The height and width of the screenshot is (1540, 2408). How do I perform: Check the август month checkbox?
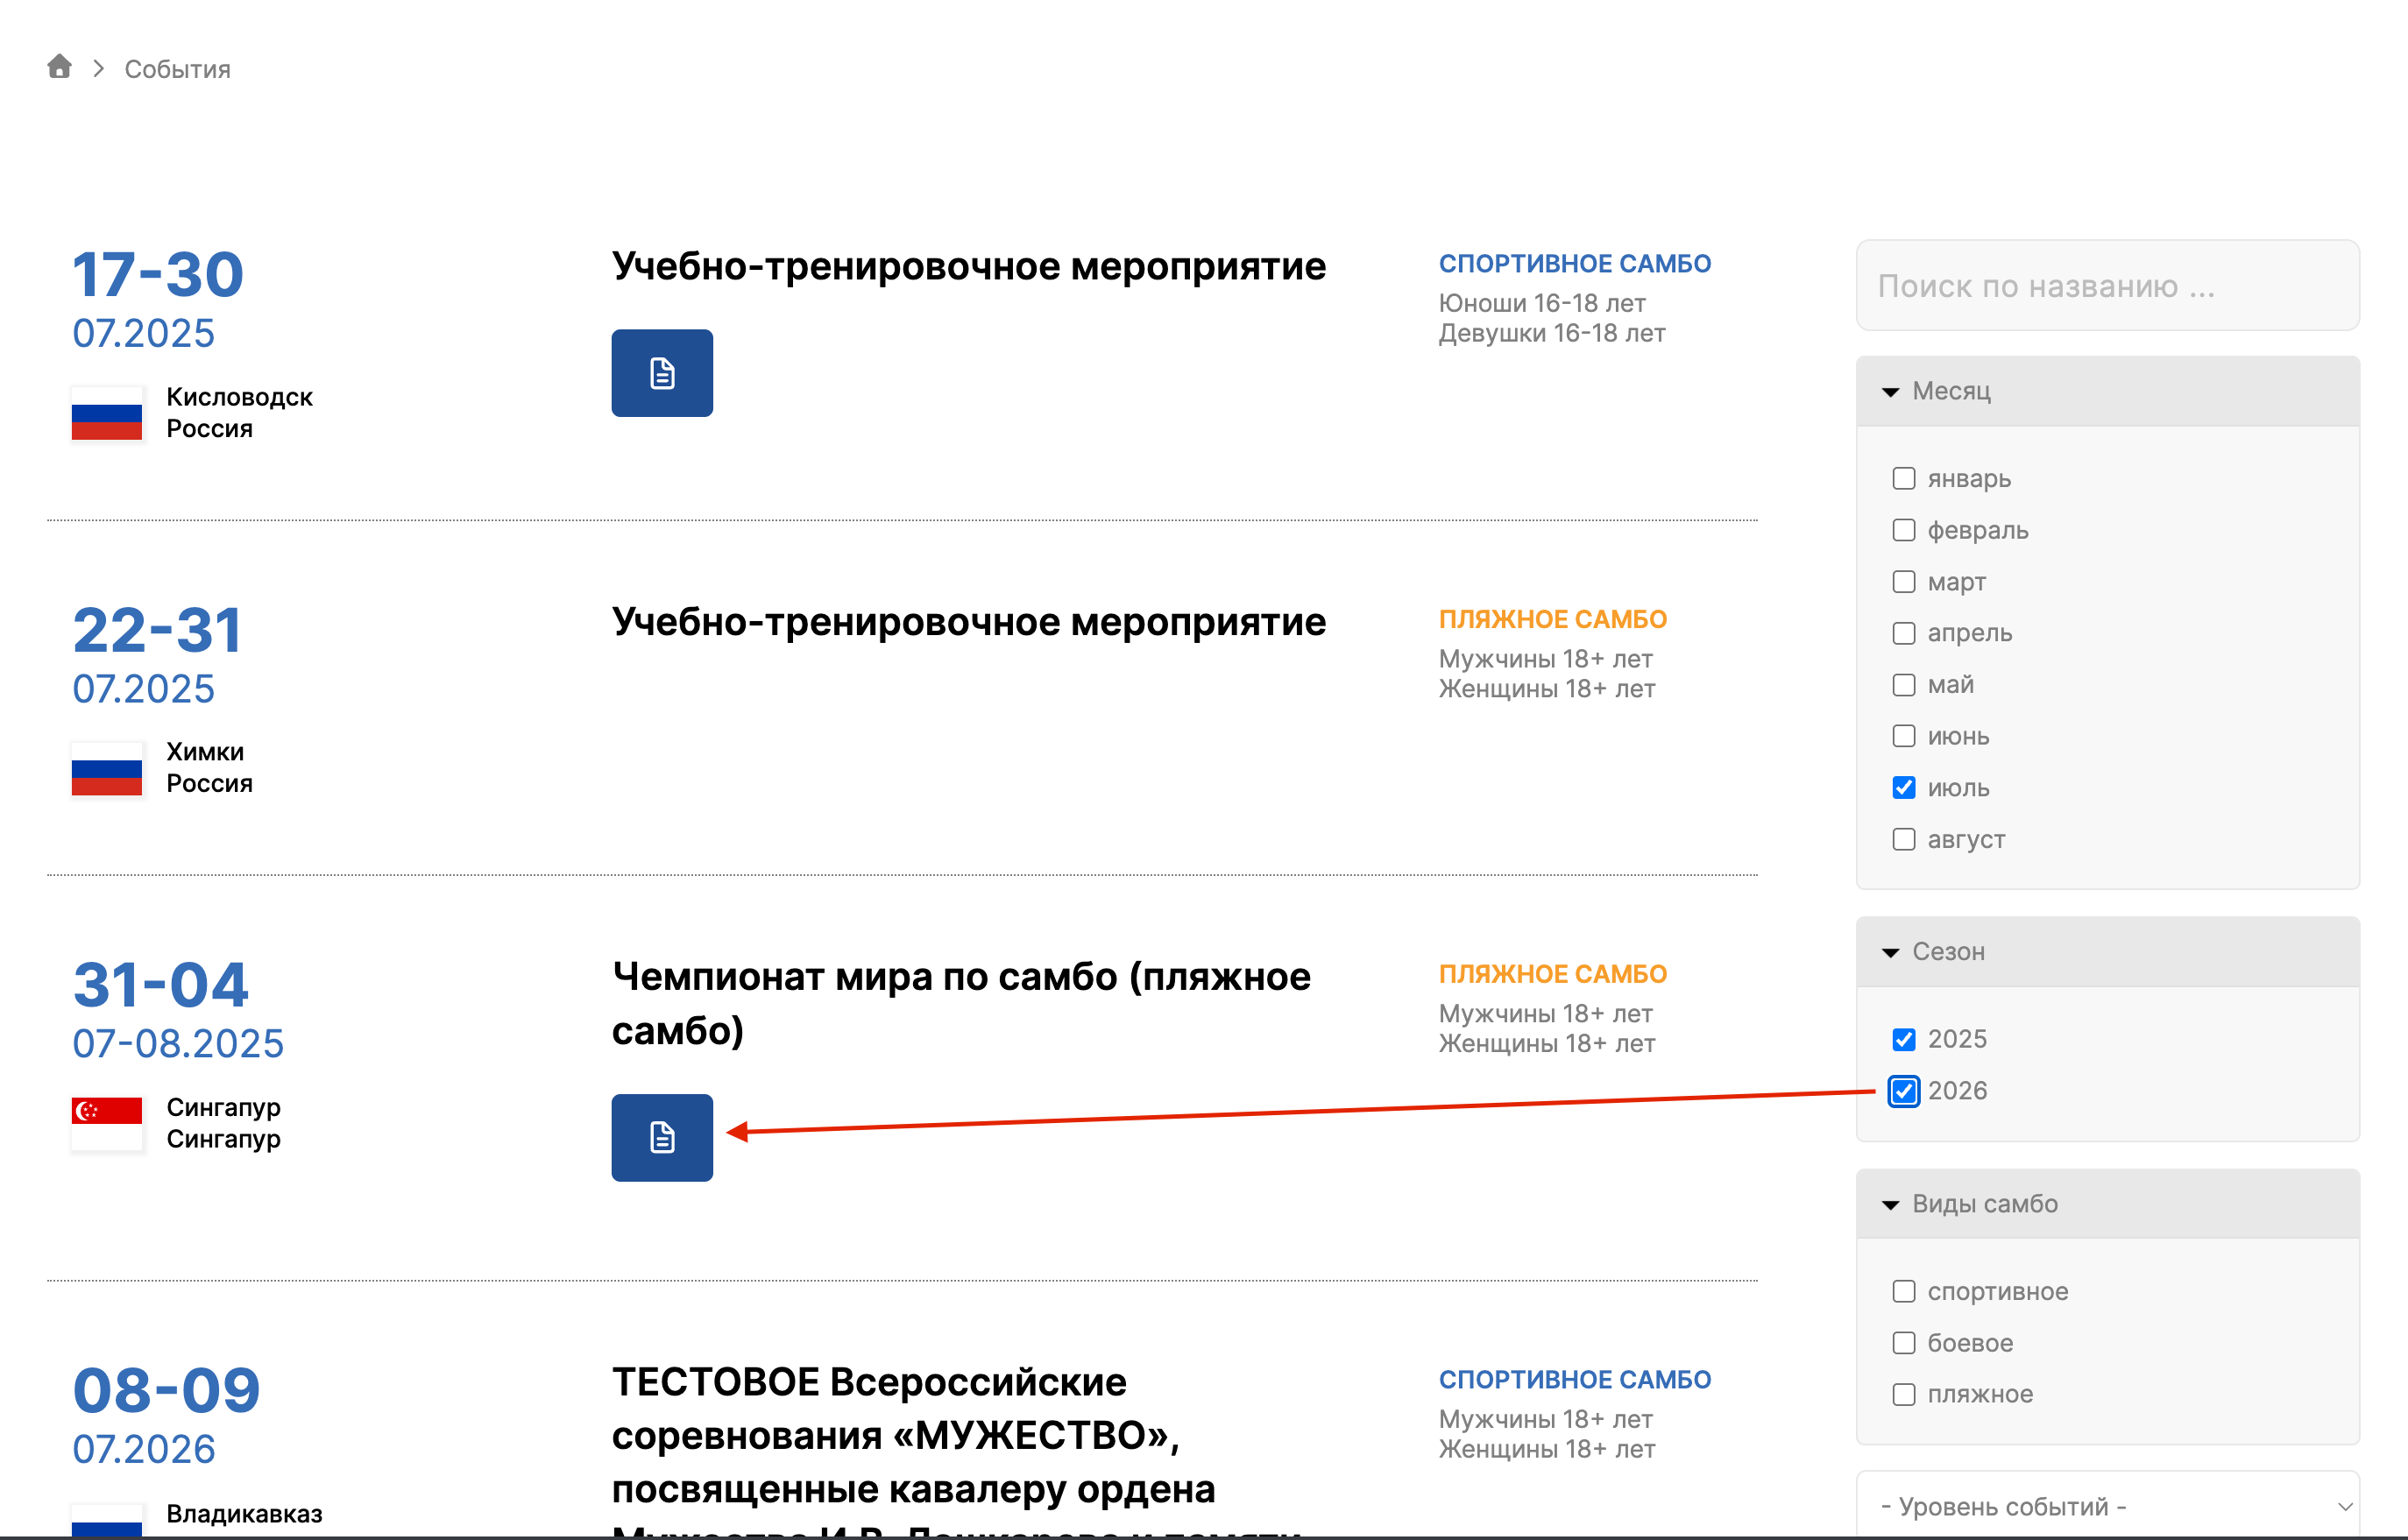pos(1903,839)
